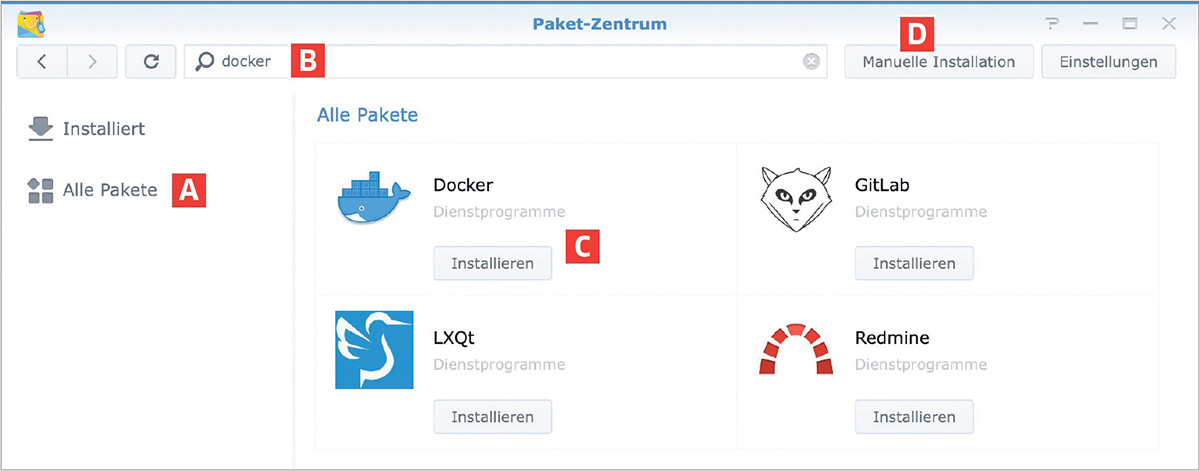Screen dimensions: 1200x471
Task: Open Manuelle Installation
Action: (x=938, y=62)
